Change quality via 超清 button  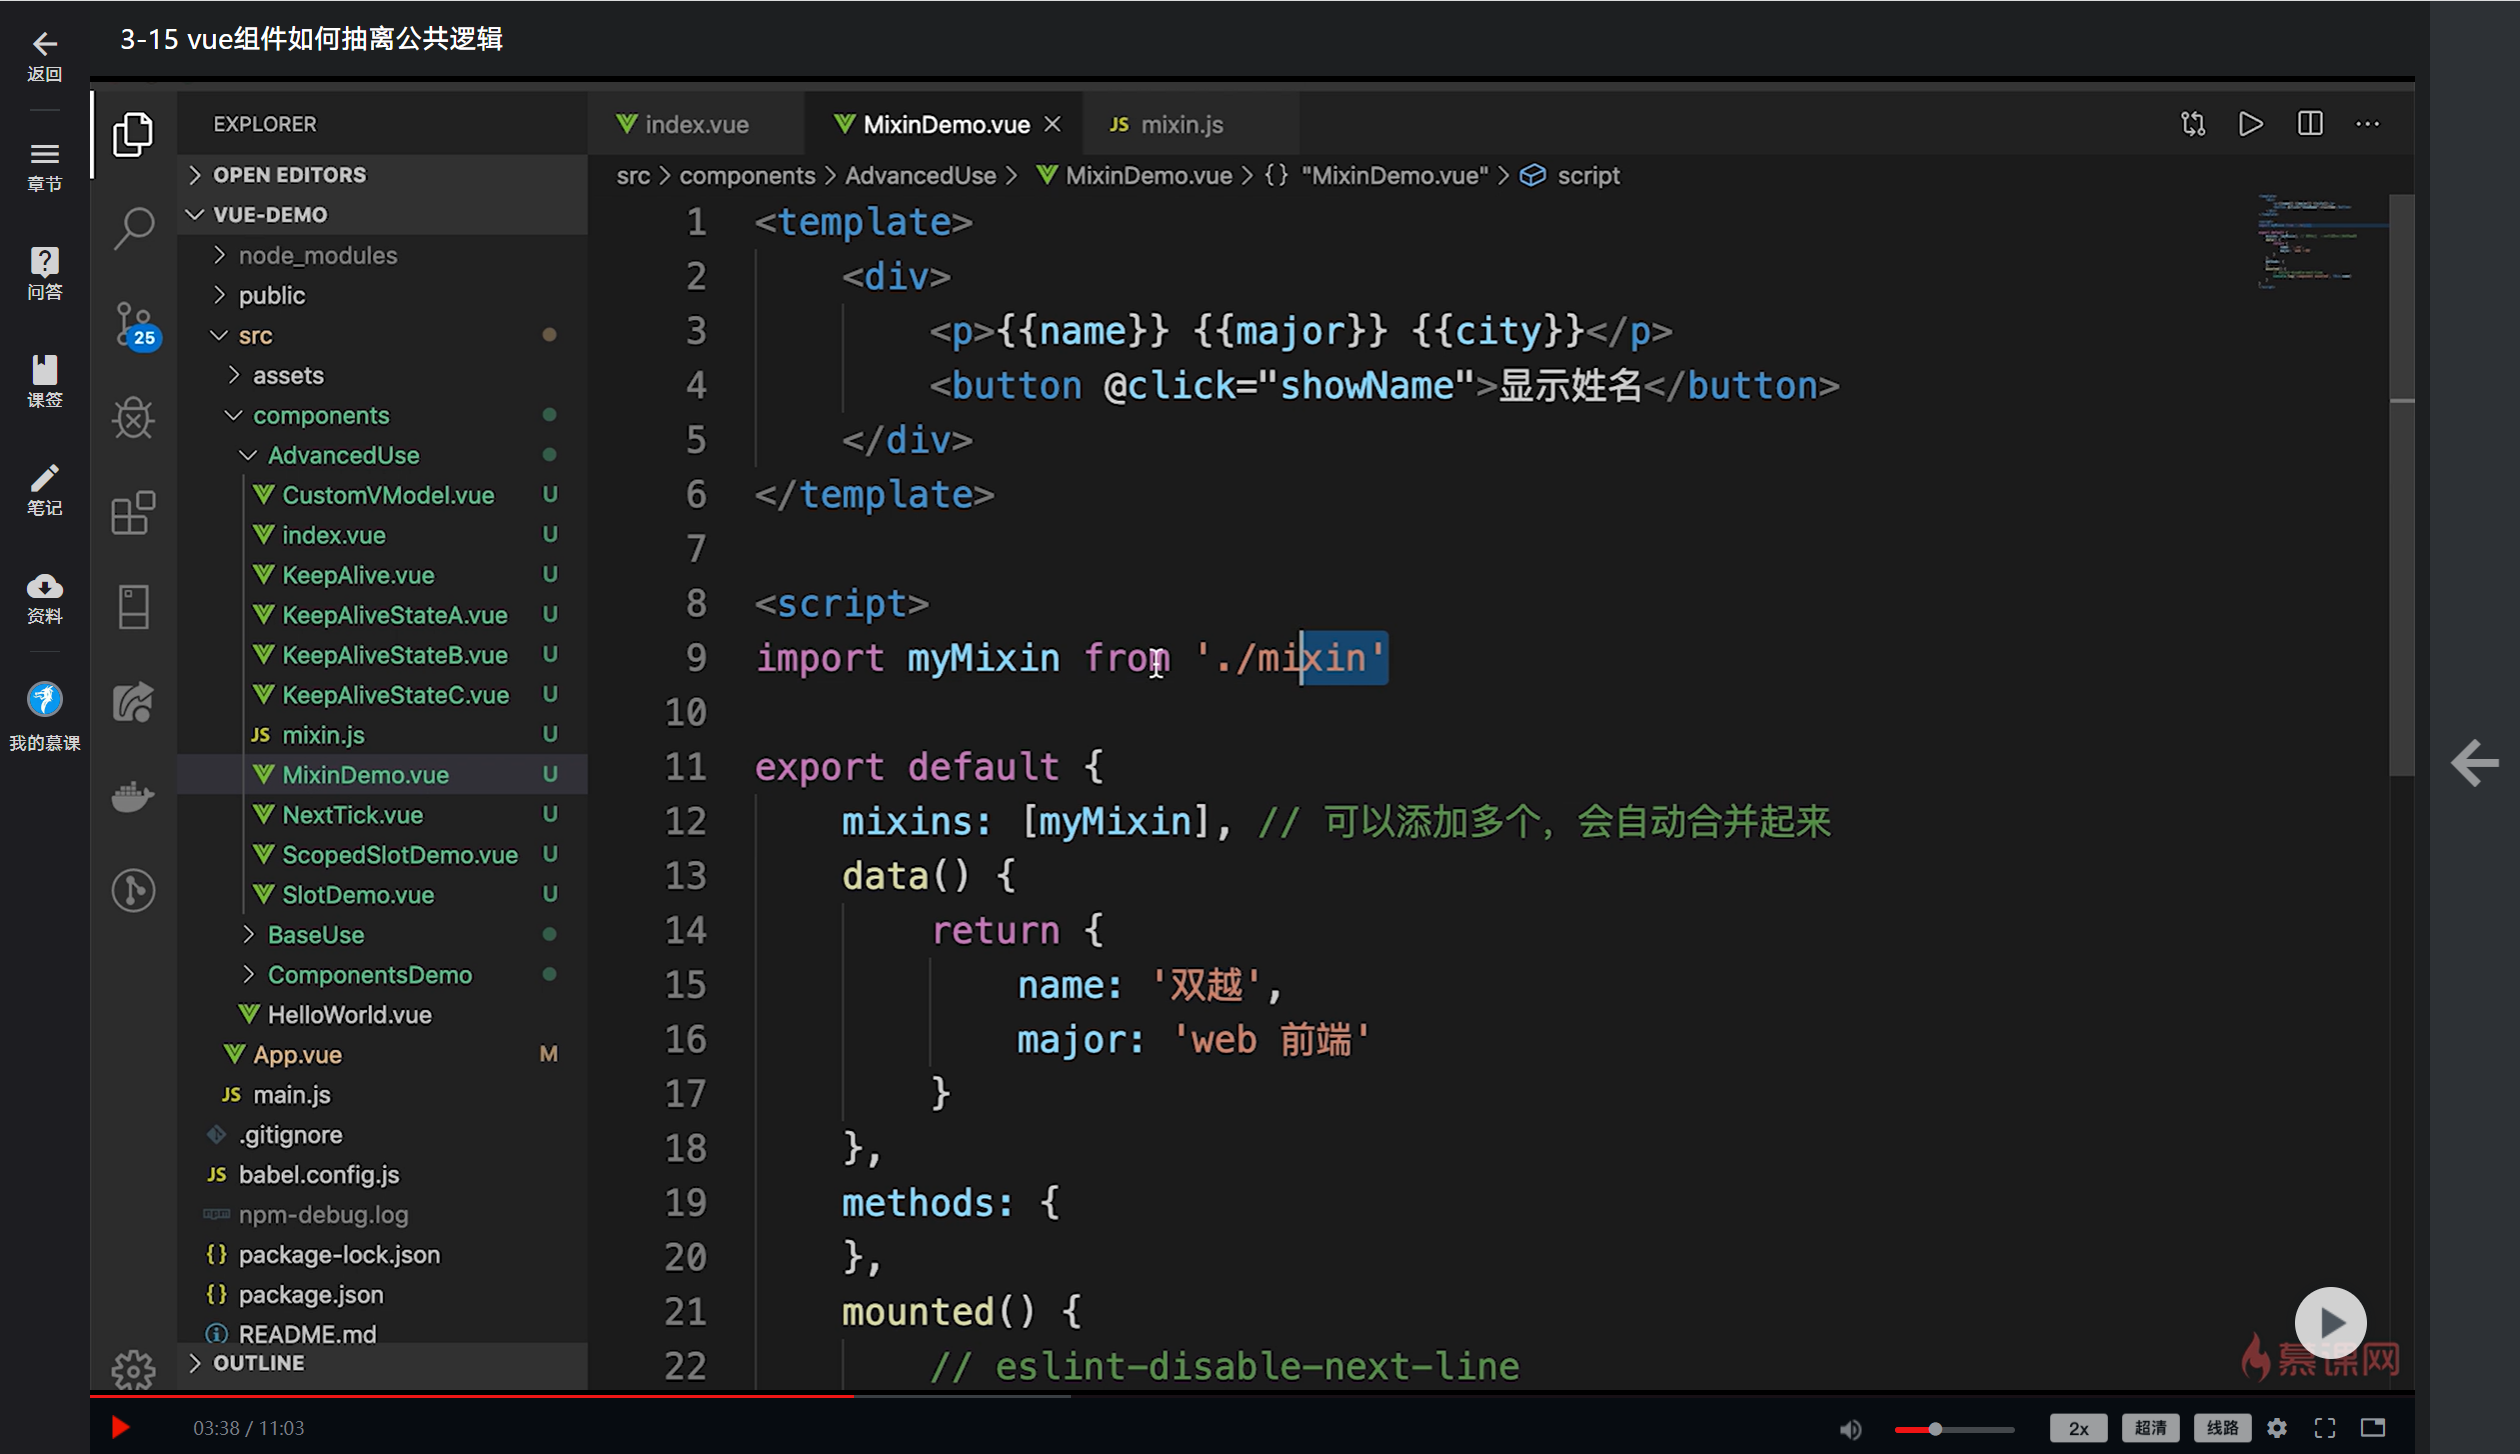(x=2150, y=1428)
